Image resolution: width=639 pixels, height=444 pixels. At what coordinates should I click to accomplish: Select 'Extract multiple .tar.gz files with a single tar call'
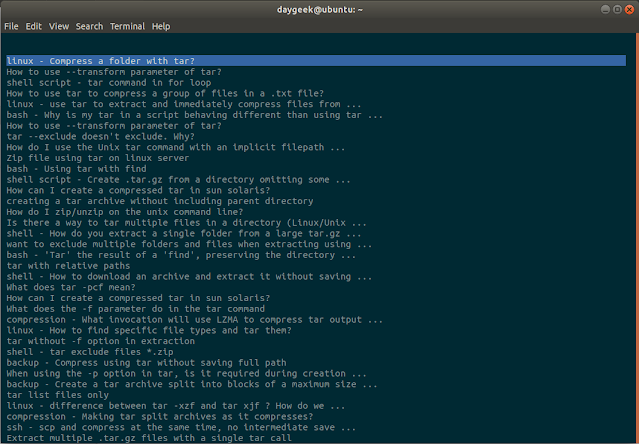(149, 438)
